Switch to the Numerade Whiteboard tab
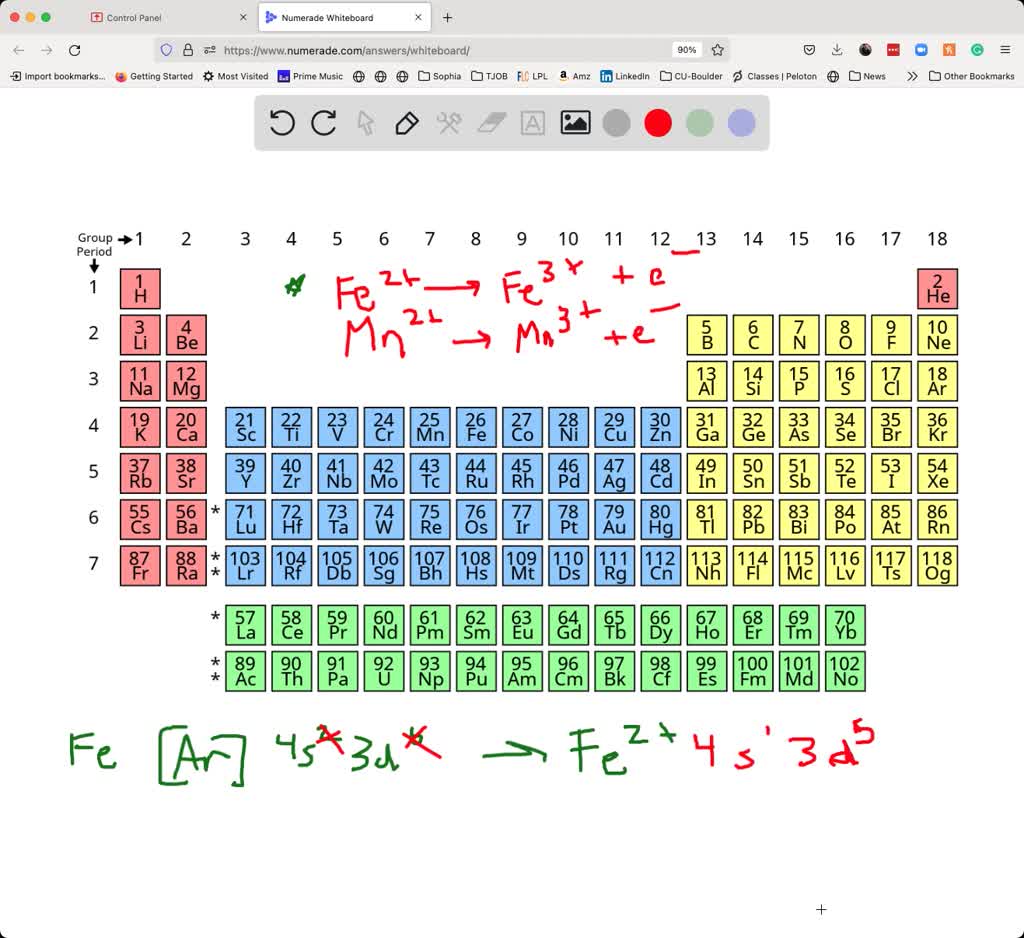Image resolution: width=1024 pixels, height=938 pixels. (x=330, y=17)
